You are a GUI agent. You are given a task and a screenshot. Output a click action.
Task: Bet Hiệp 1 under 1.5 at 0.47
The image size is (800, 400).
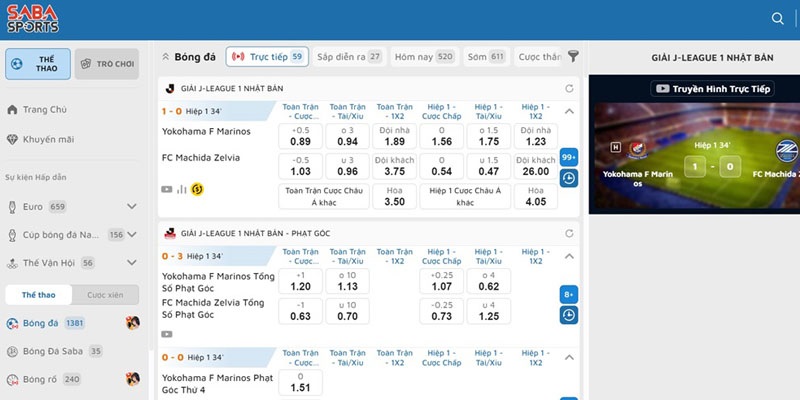click(489, 166)
